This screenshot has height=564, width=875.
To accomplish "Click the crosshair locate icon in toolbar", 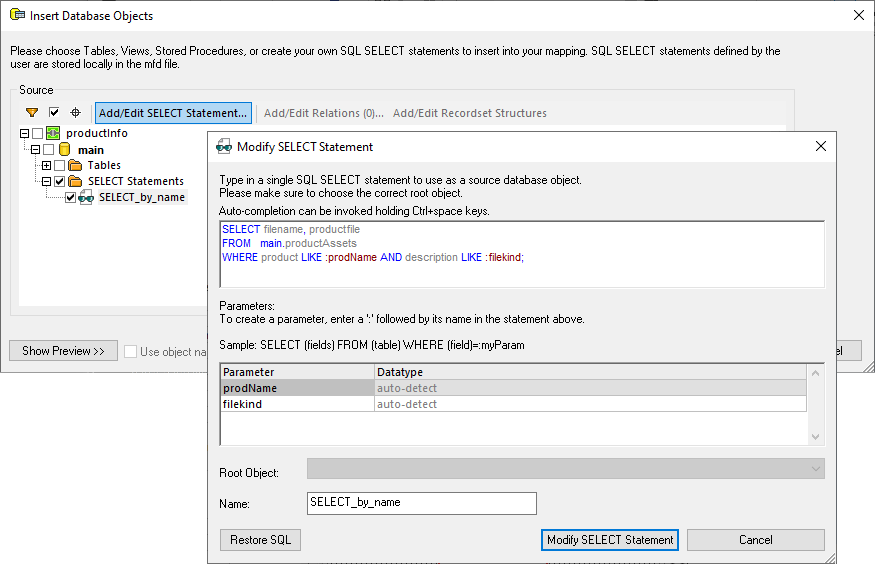I will click(x=75, y=113).
